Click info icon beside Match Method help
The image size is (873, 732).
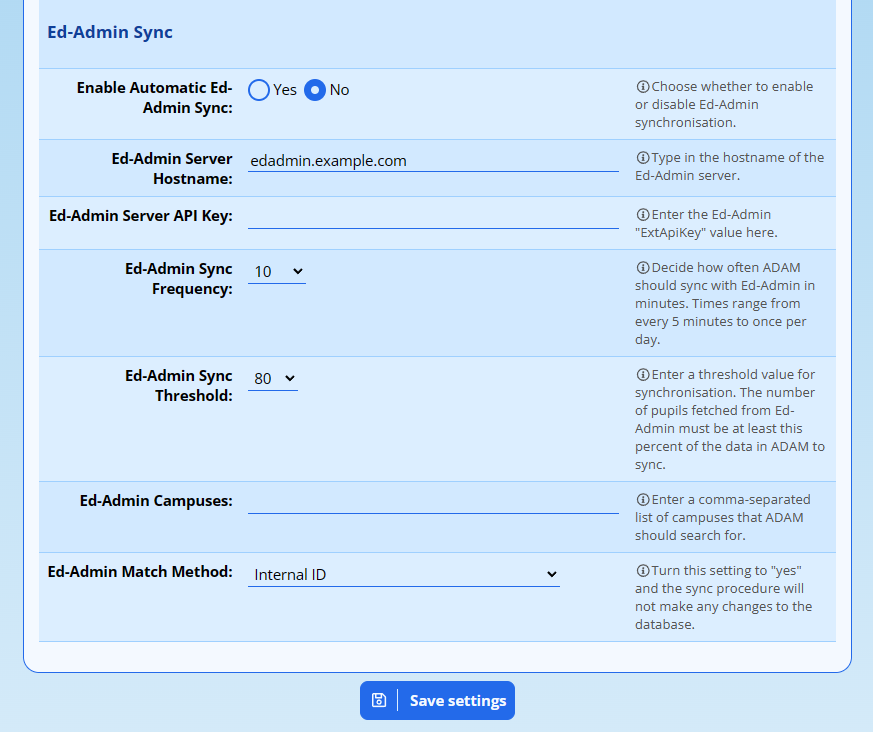642,571
